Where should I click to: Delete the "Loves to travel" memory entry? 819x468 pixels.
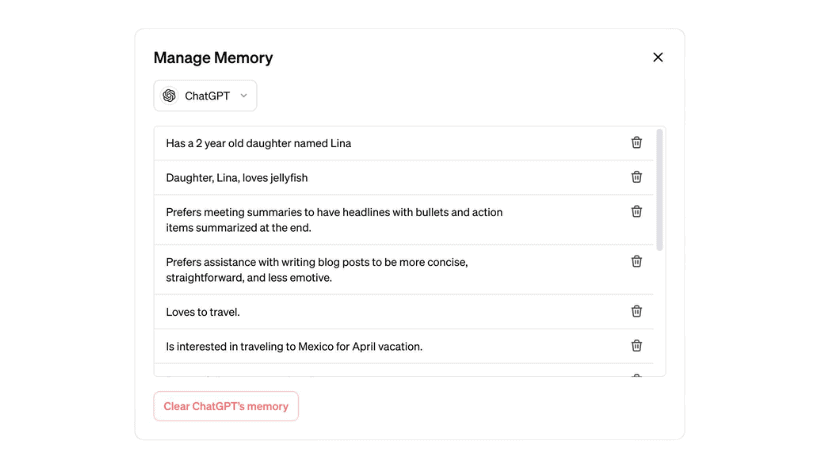click(636, 311)
